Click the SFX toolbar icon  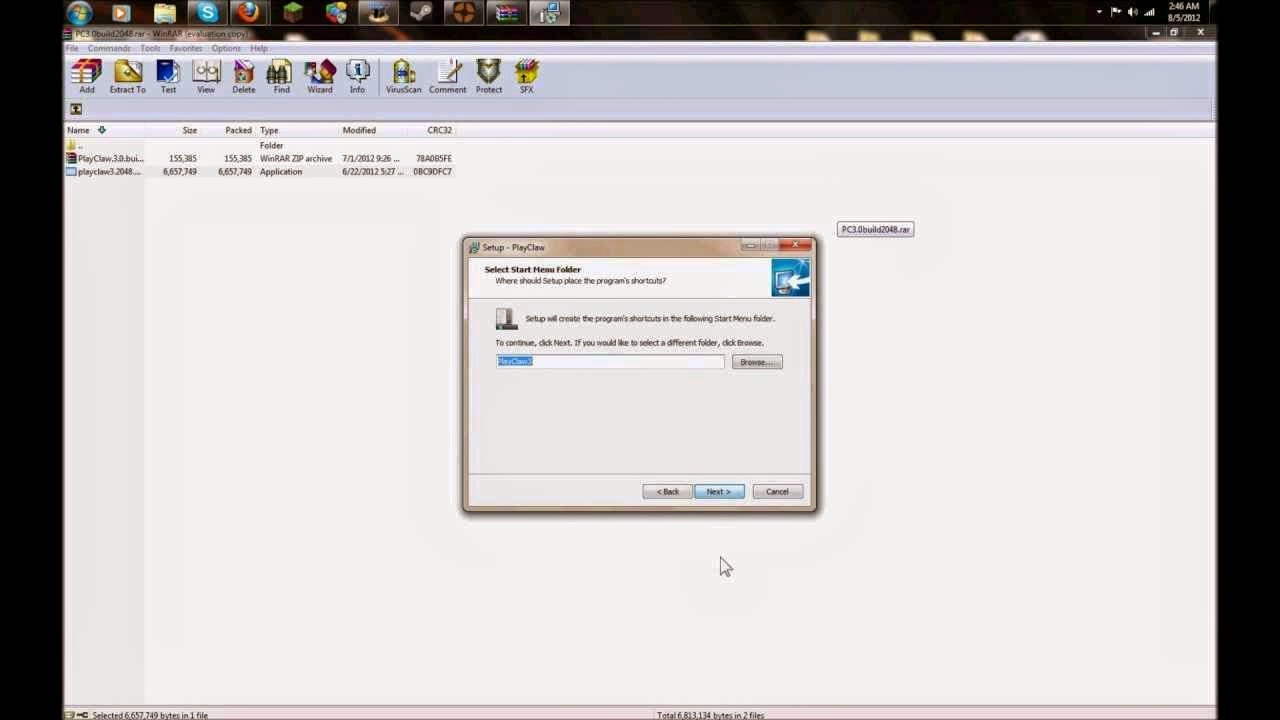click(526, 77)
